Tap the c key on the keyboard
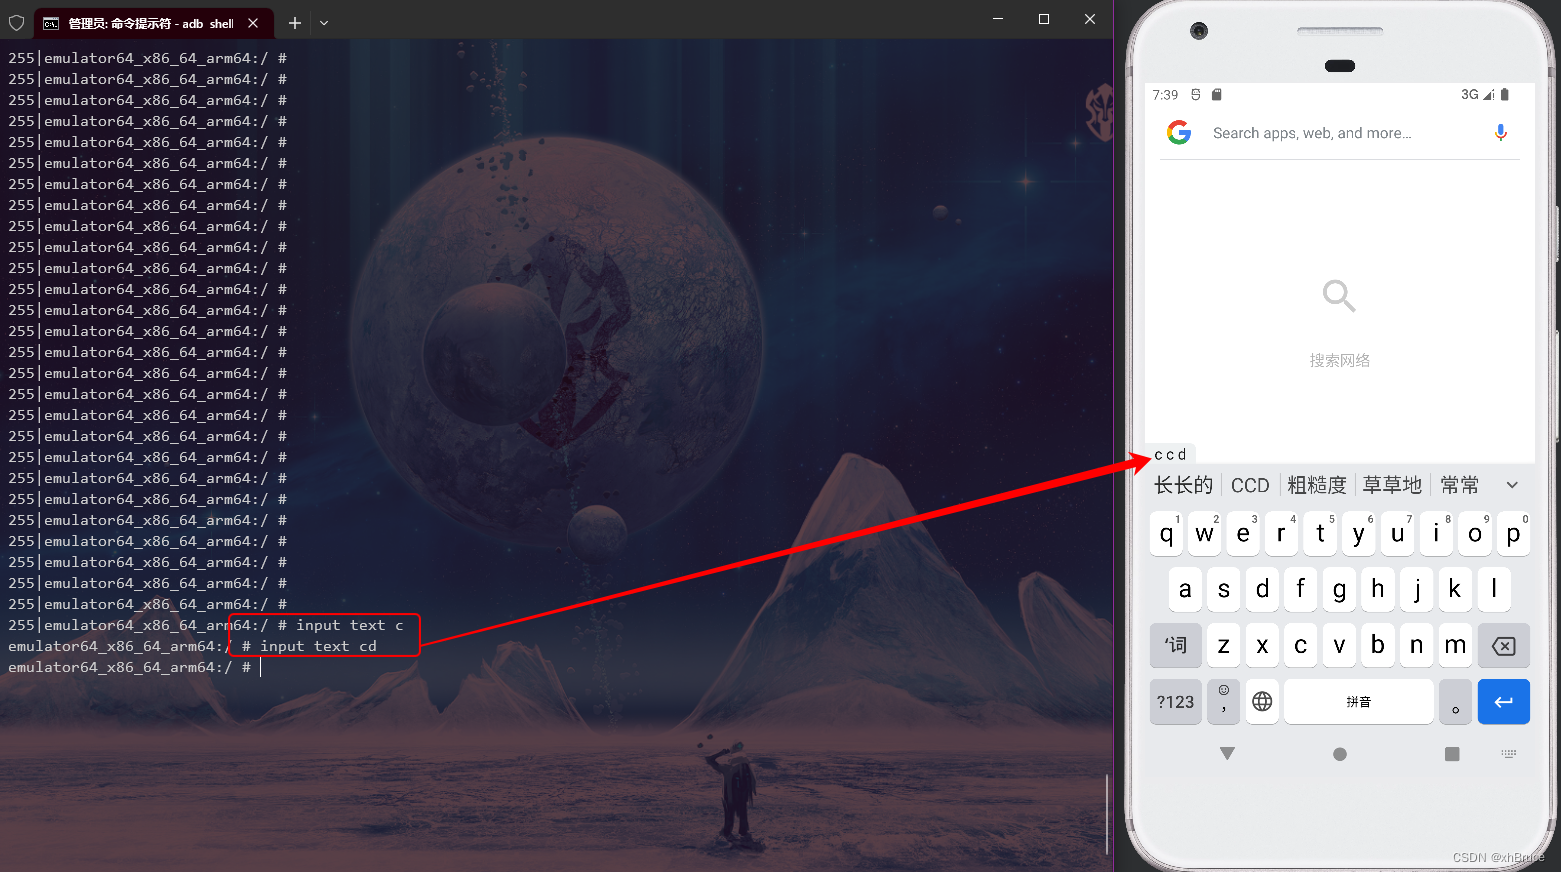Screen dimensions: 1561x872 click(1301, 645)
